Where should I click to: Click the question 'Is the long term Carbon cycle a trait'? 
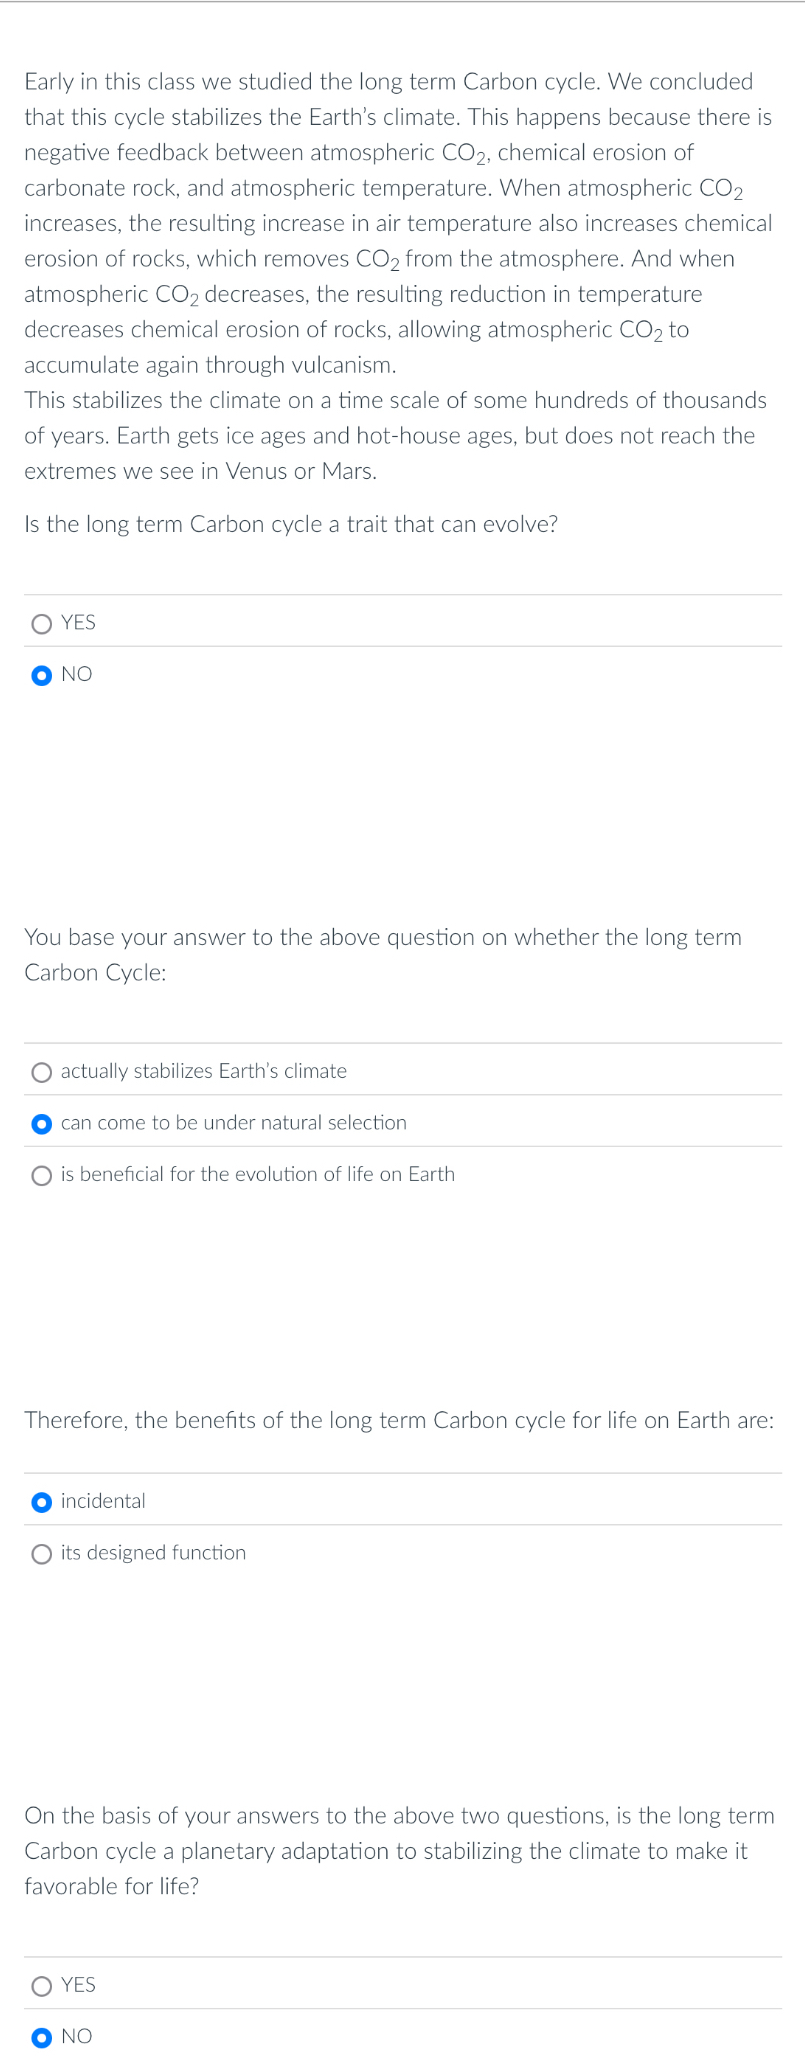click(x=291, y=525)
